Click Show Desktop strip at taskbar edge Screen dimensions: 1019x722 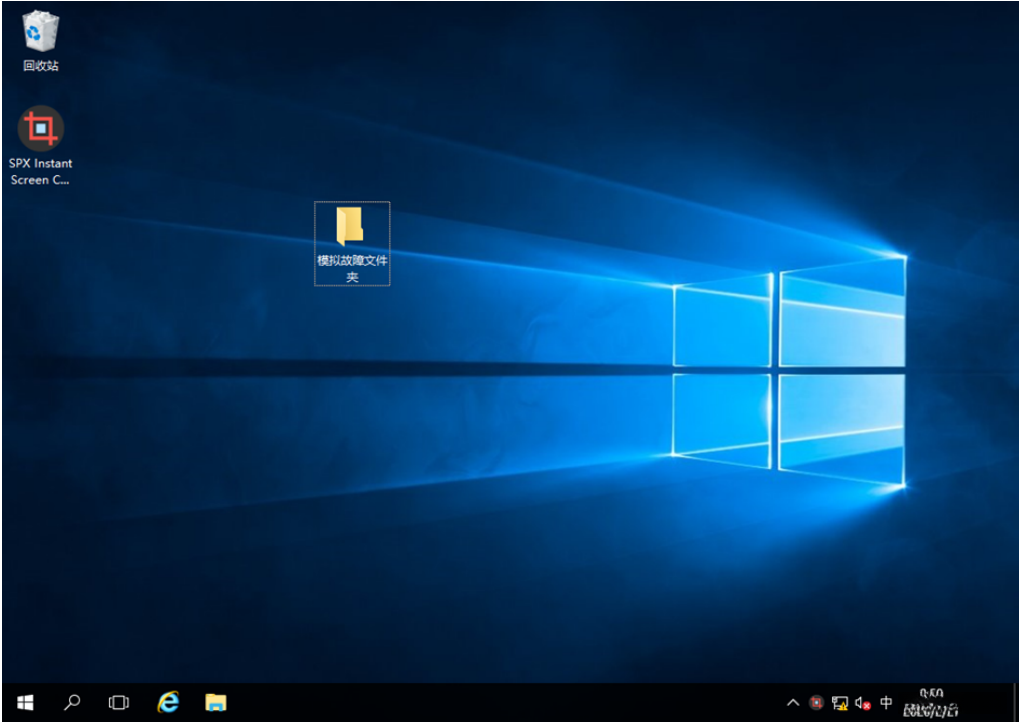click(1014, 702)
